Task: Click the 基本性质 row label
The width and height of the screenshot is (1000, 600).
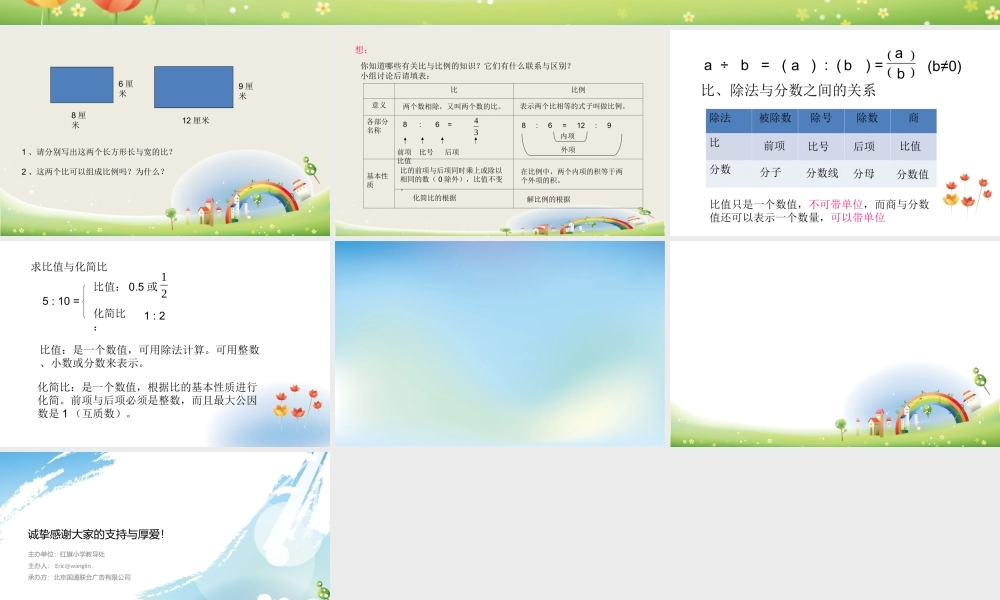Action: 377,180
